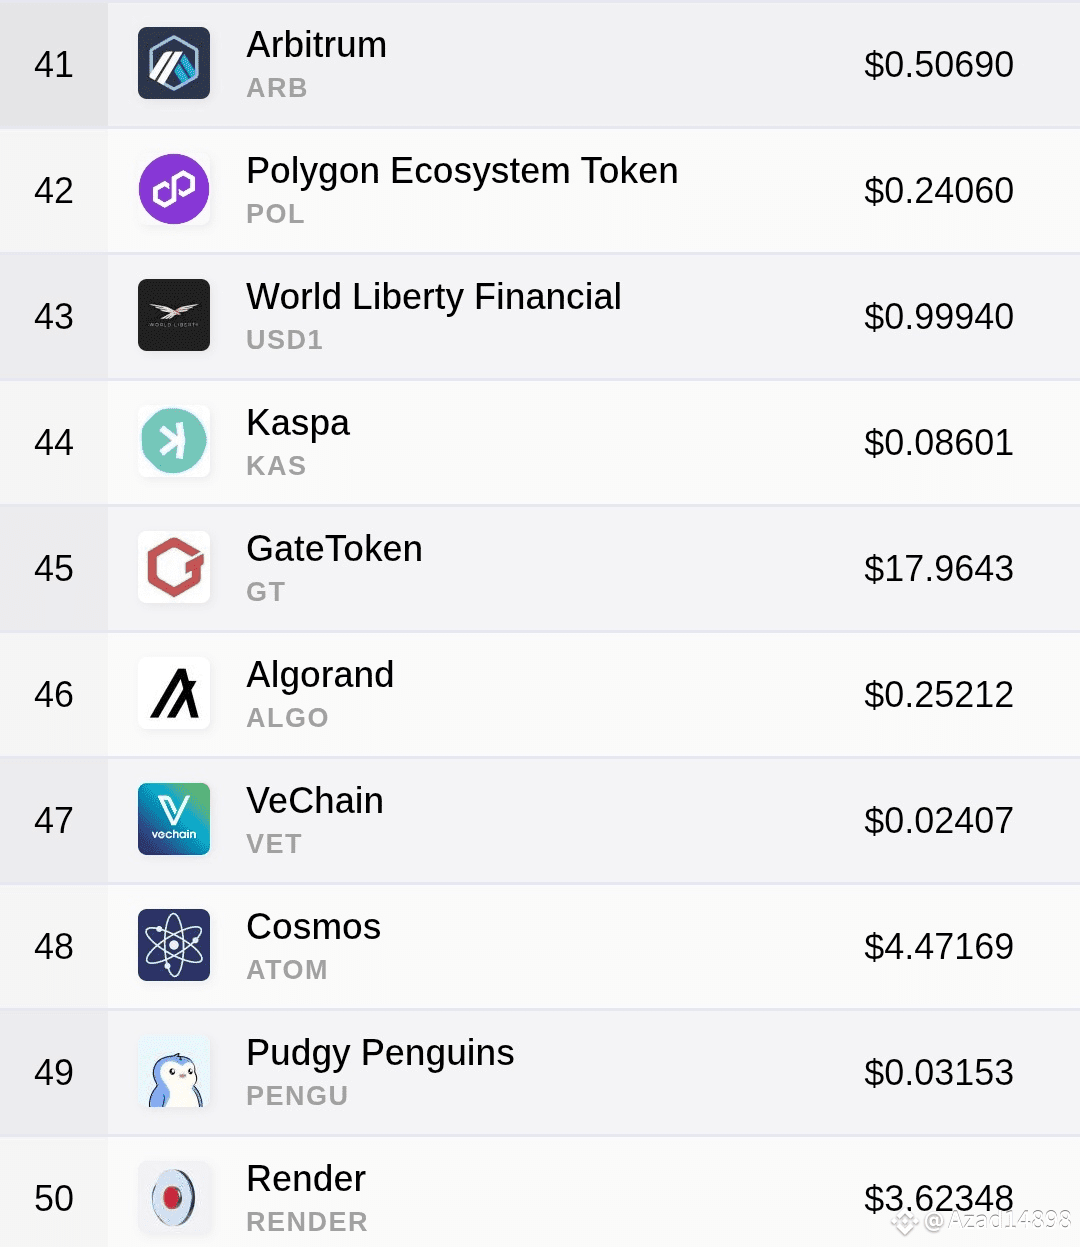Select the Render price $3.62348
The width and height of the screenshot is (1080, 1247).
point(939,1198)
